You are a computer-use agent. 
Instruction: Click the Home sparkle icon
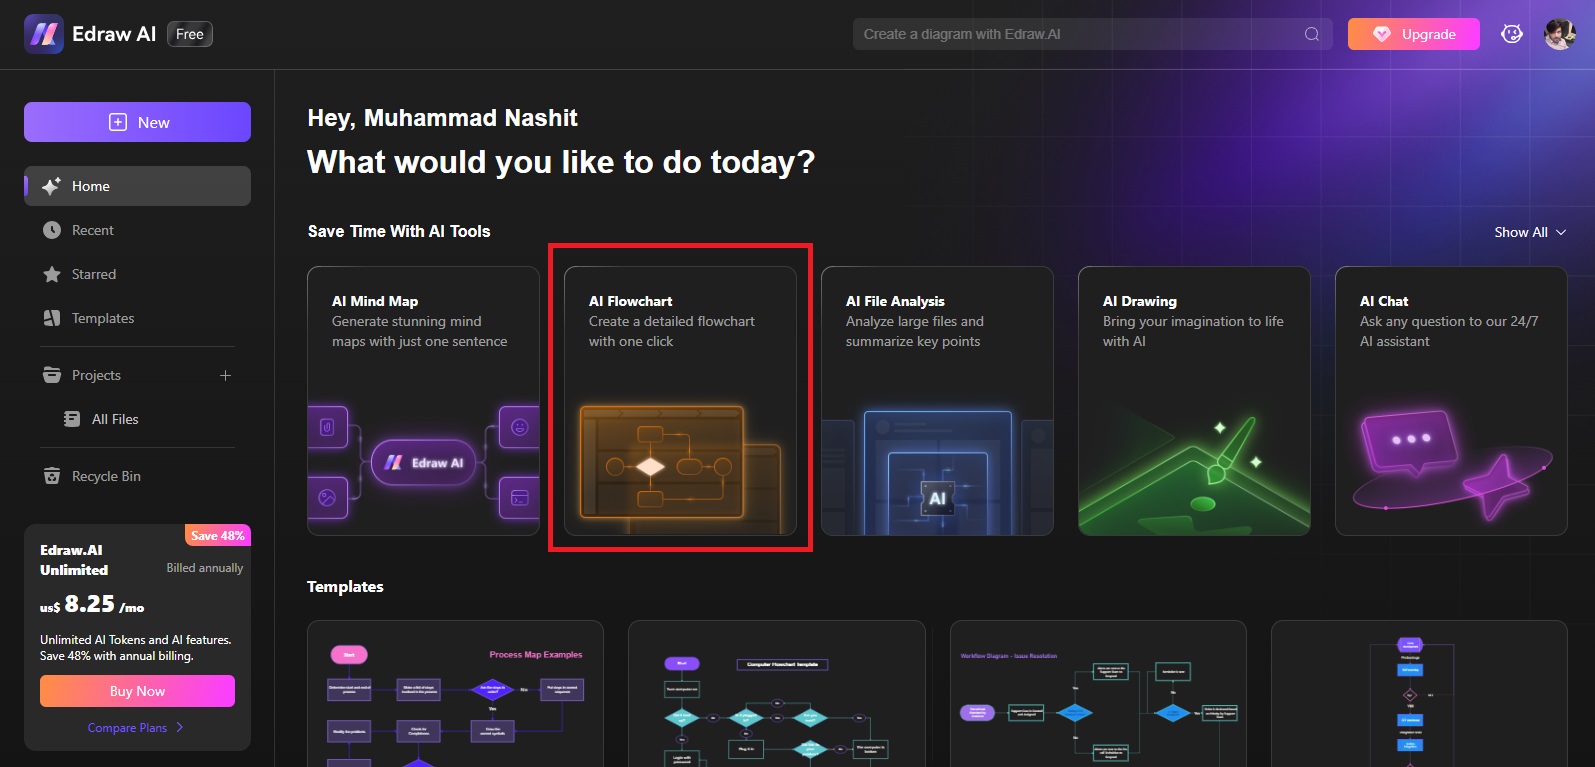(x=52, y=186)
